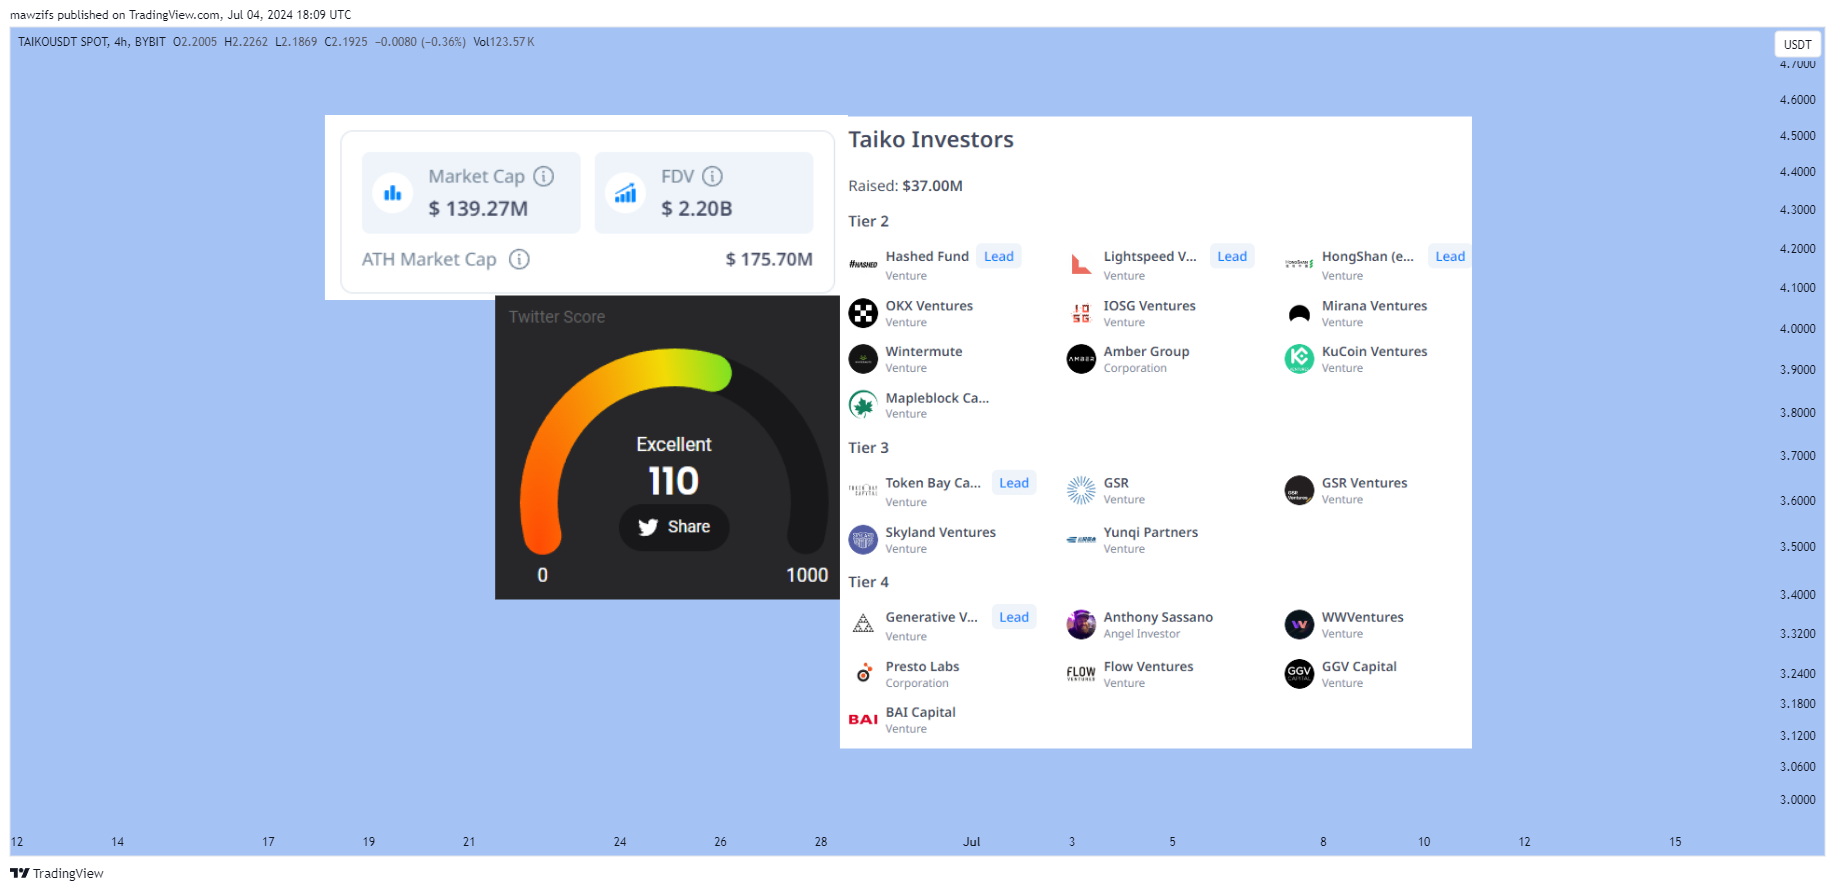This screenshot has width=1835, height=891.
Task: Click the Token Bay Capital logo
Action: click(863, 490)
